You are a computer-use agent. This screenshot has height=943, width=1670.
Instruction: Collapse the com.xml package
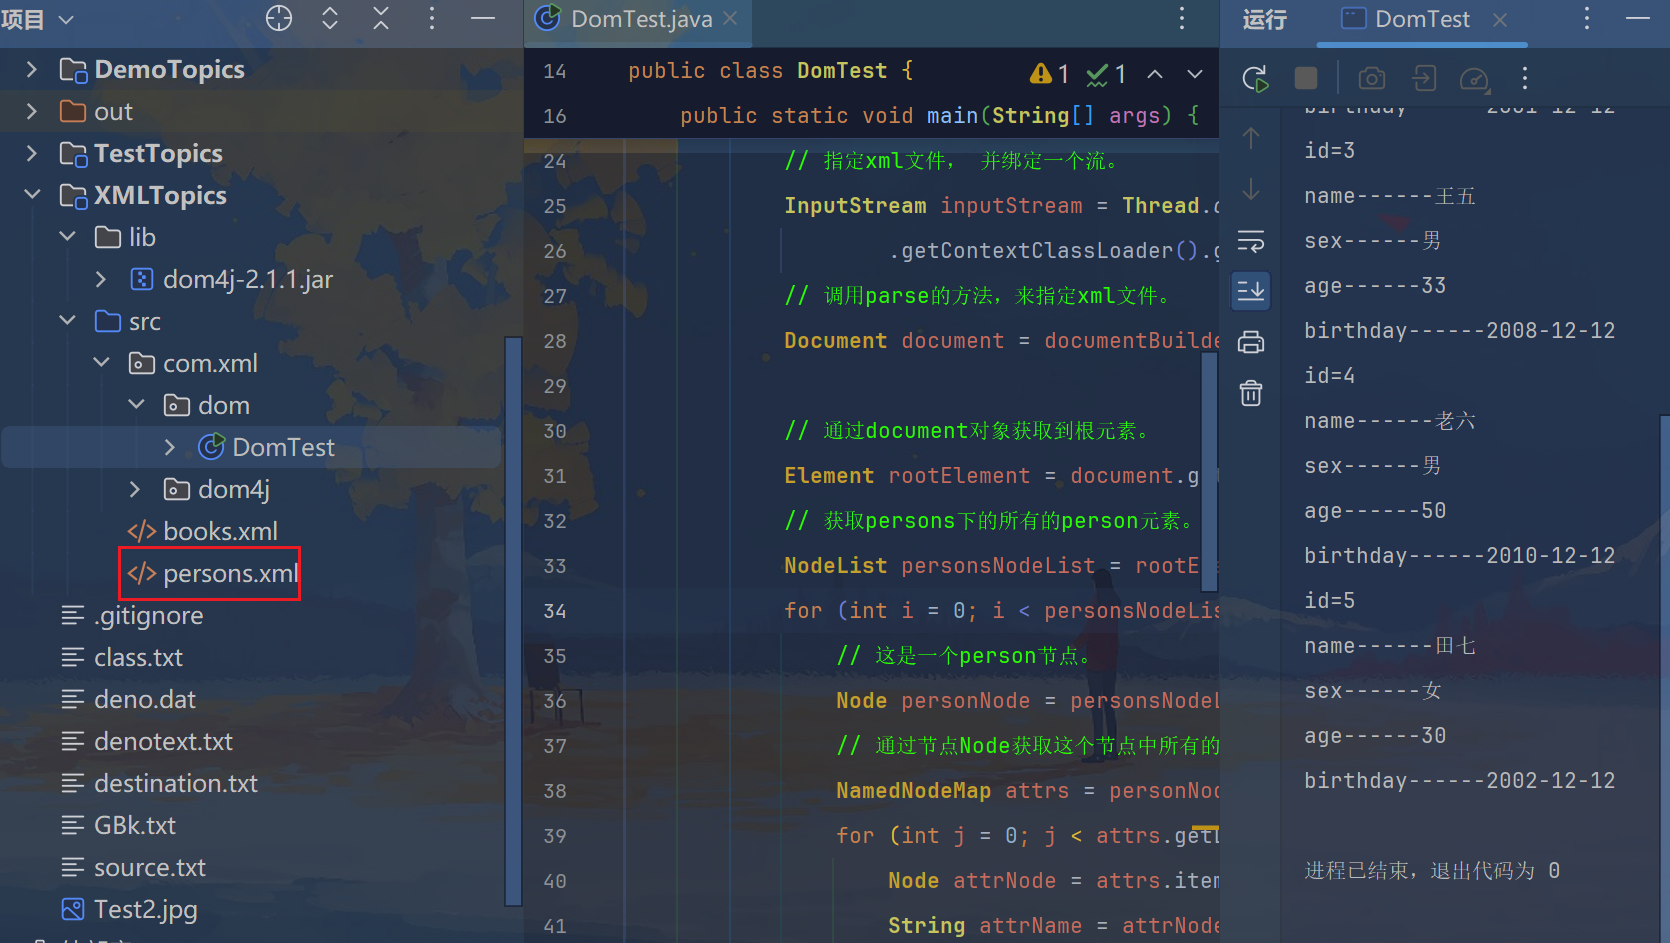(x=101, y=363)
